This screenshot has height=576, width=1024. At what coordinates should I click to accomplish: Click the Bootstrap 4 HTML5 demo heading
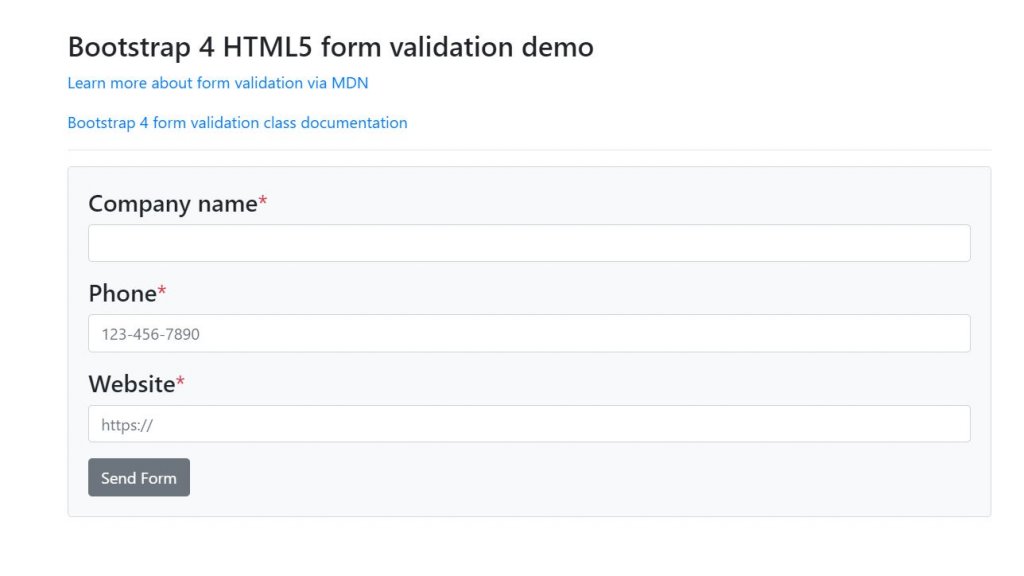(330, 46)
